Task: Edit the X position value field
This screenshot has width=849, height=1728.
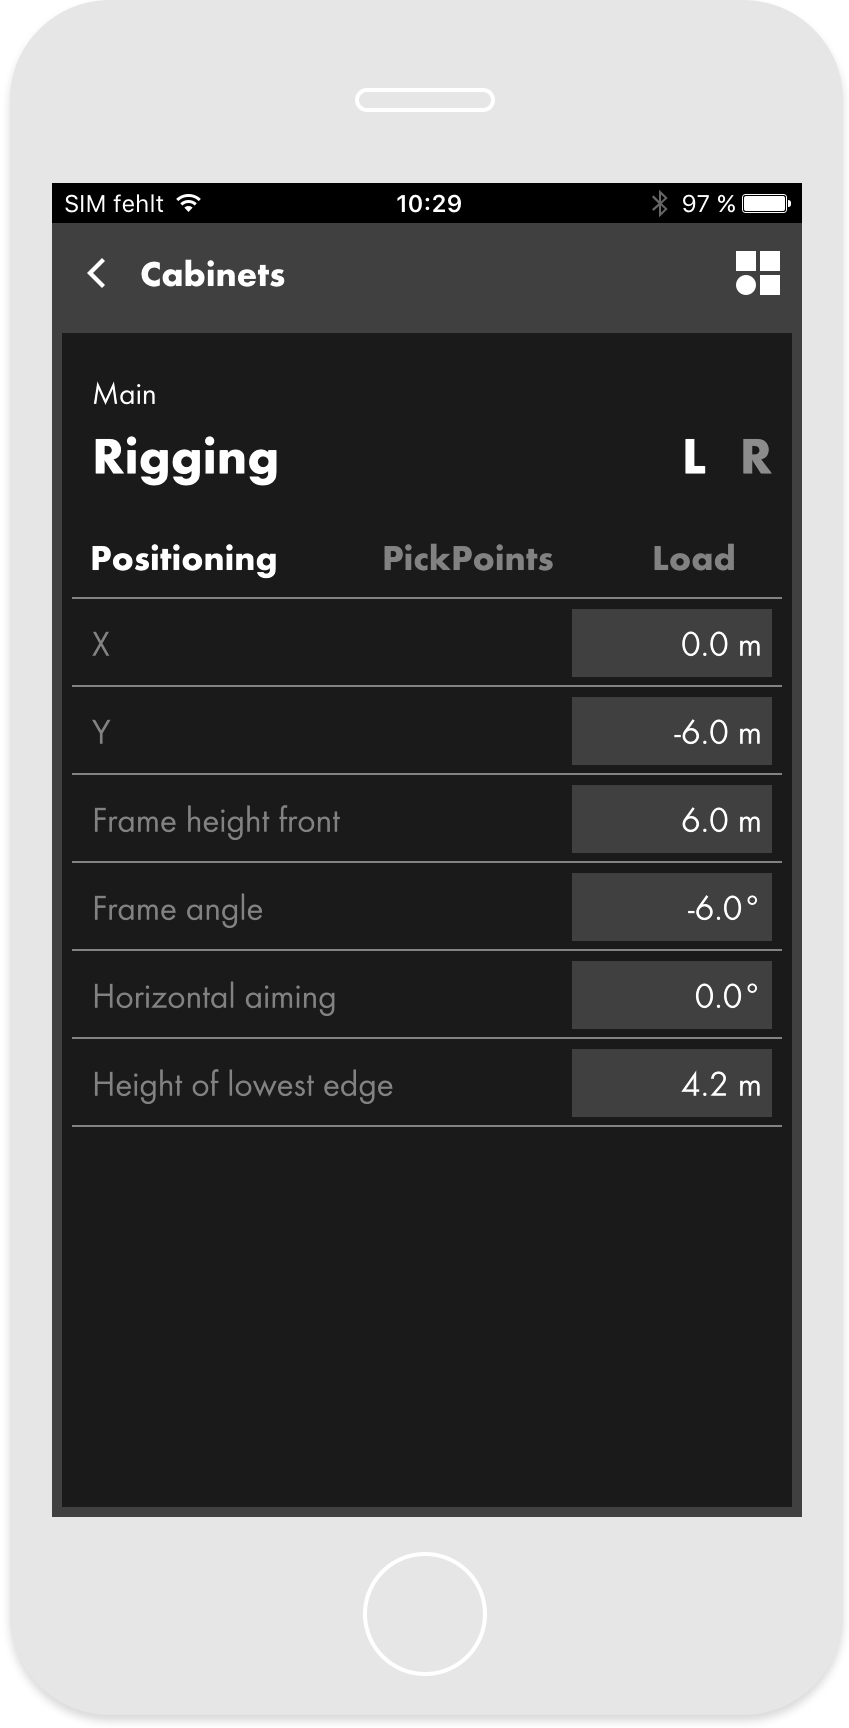Action: click(671, 644)
